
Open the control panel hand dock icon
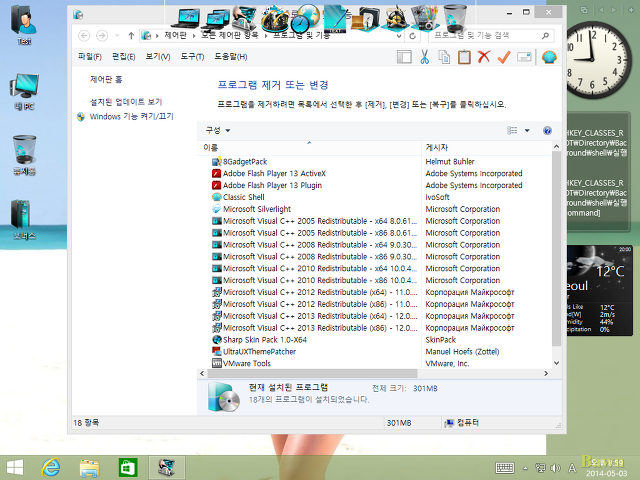(244, 18)
